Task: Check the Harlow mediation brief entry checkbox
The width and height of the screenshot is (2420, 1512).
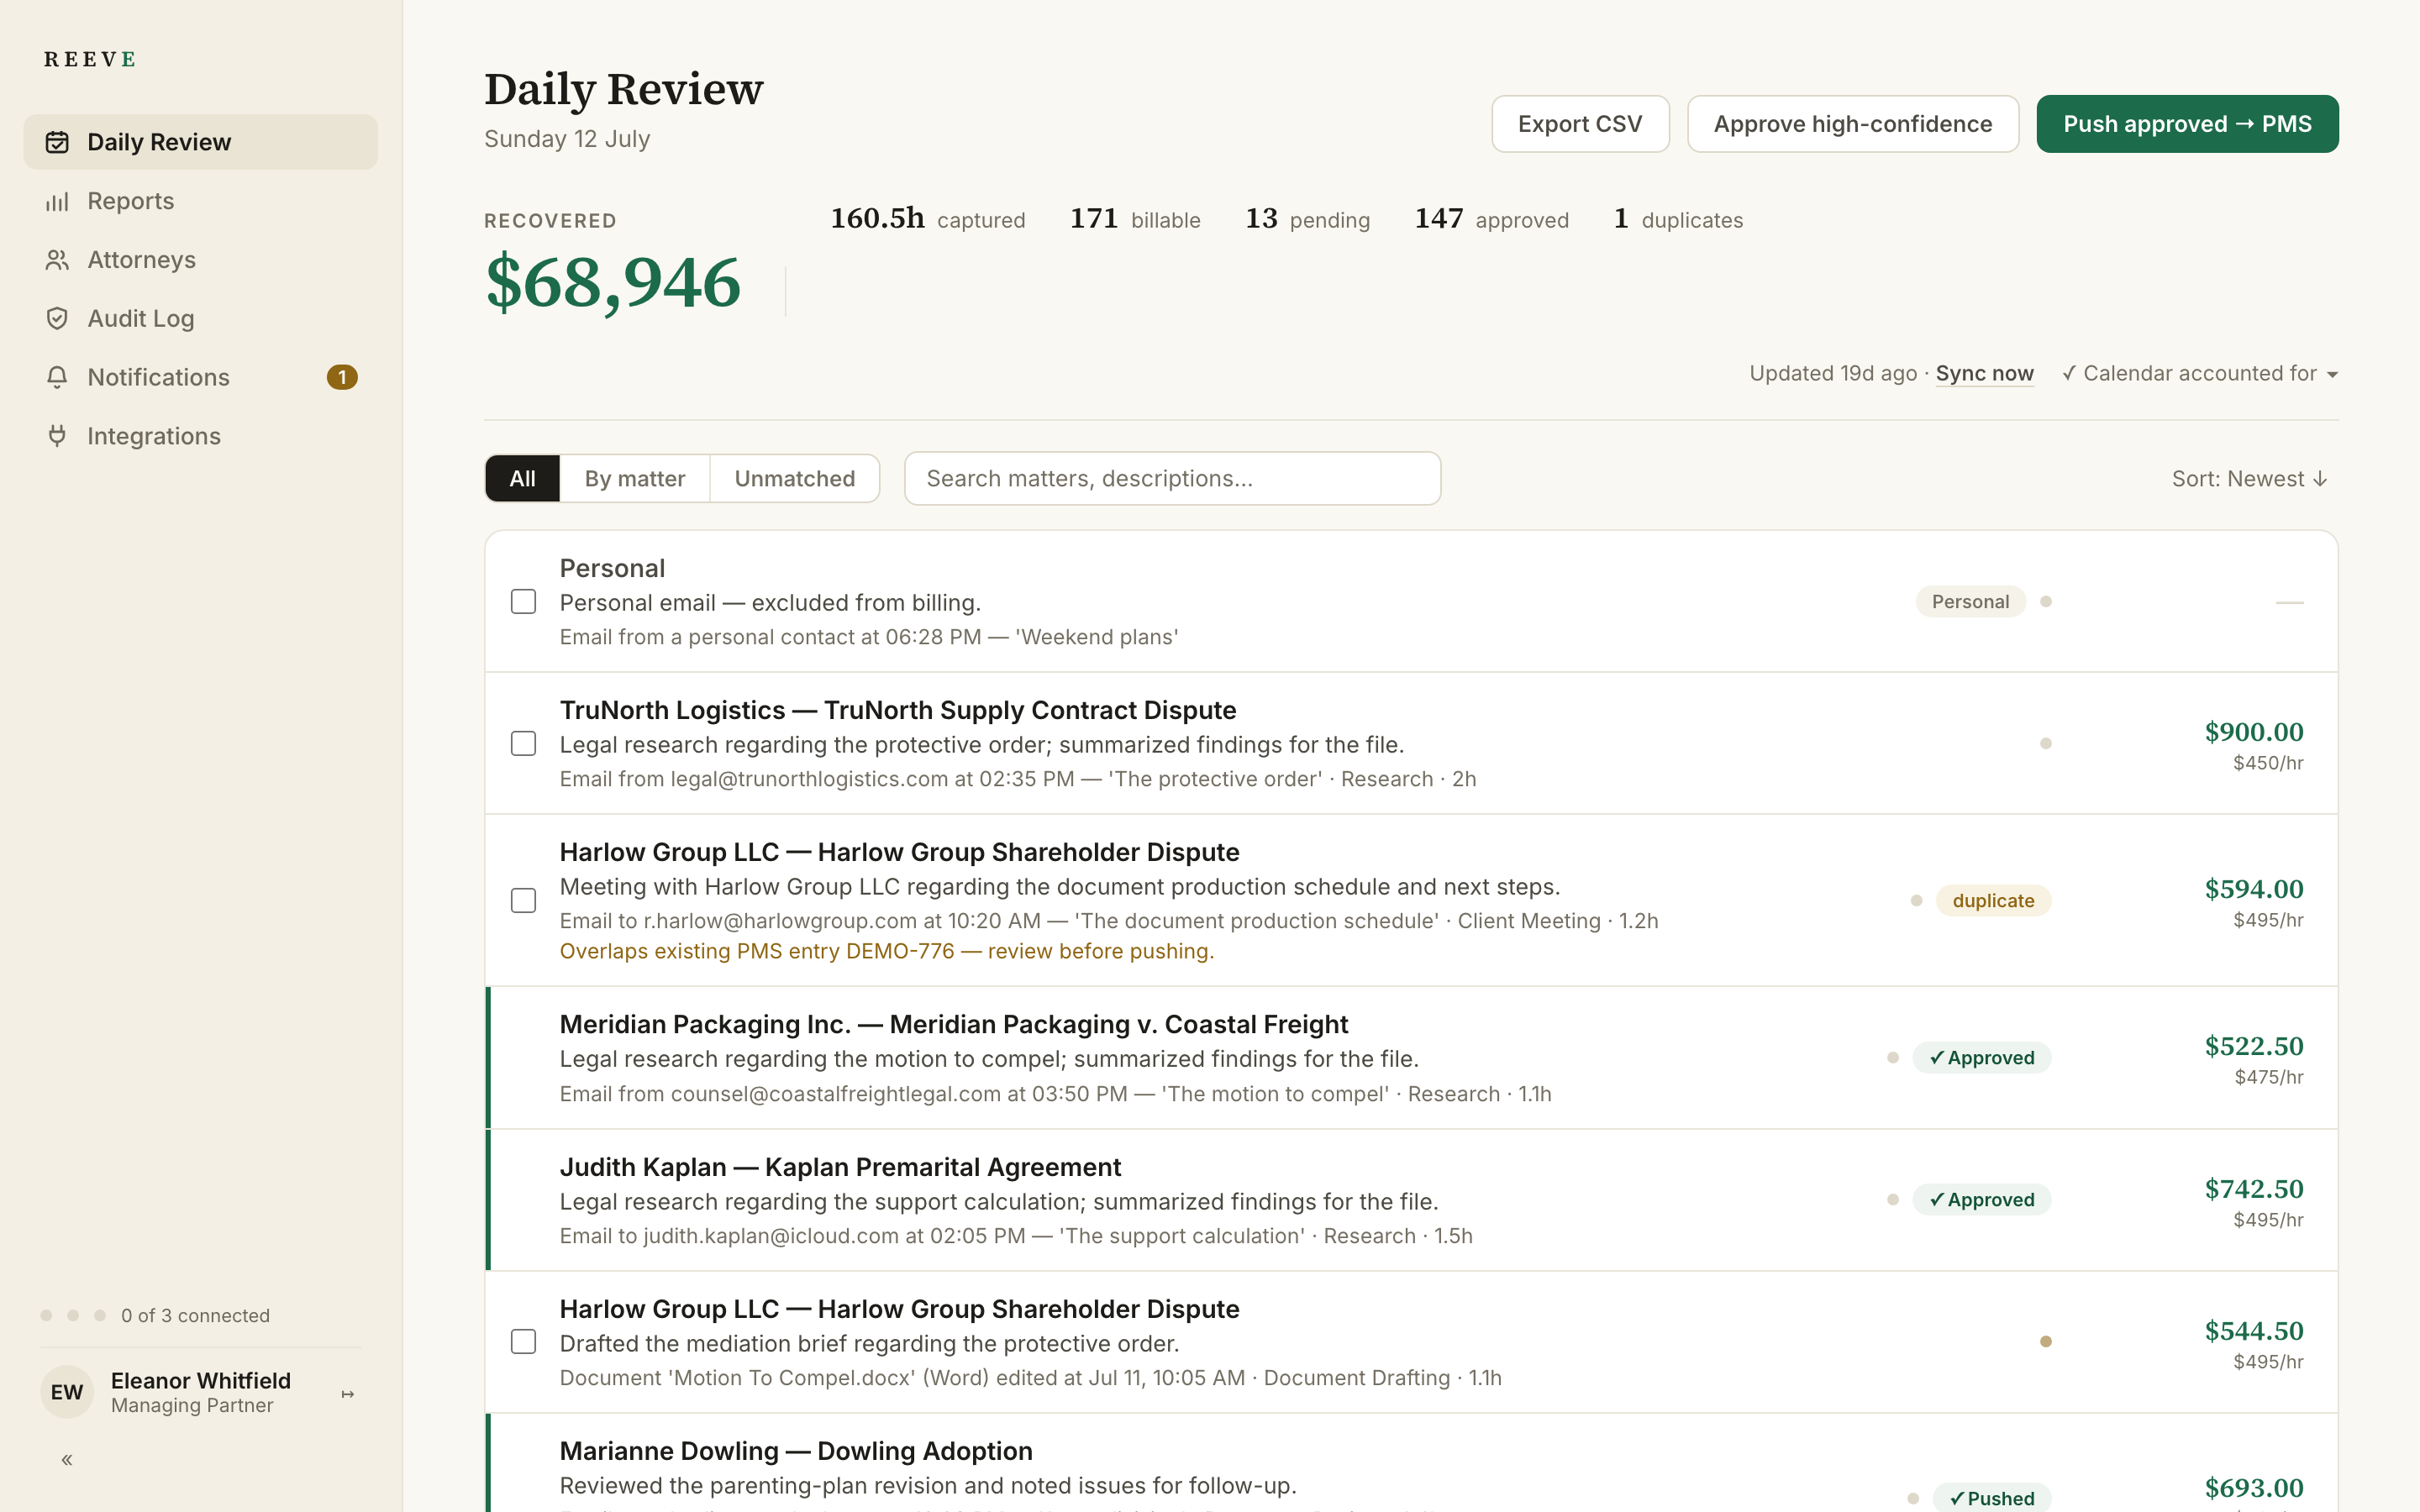Action: (523, 1341)
